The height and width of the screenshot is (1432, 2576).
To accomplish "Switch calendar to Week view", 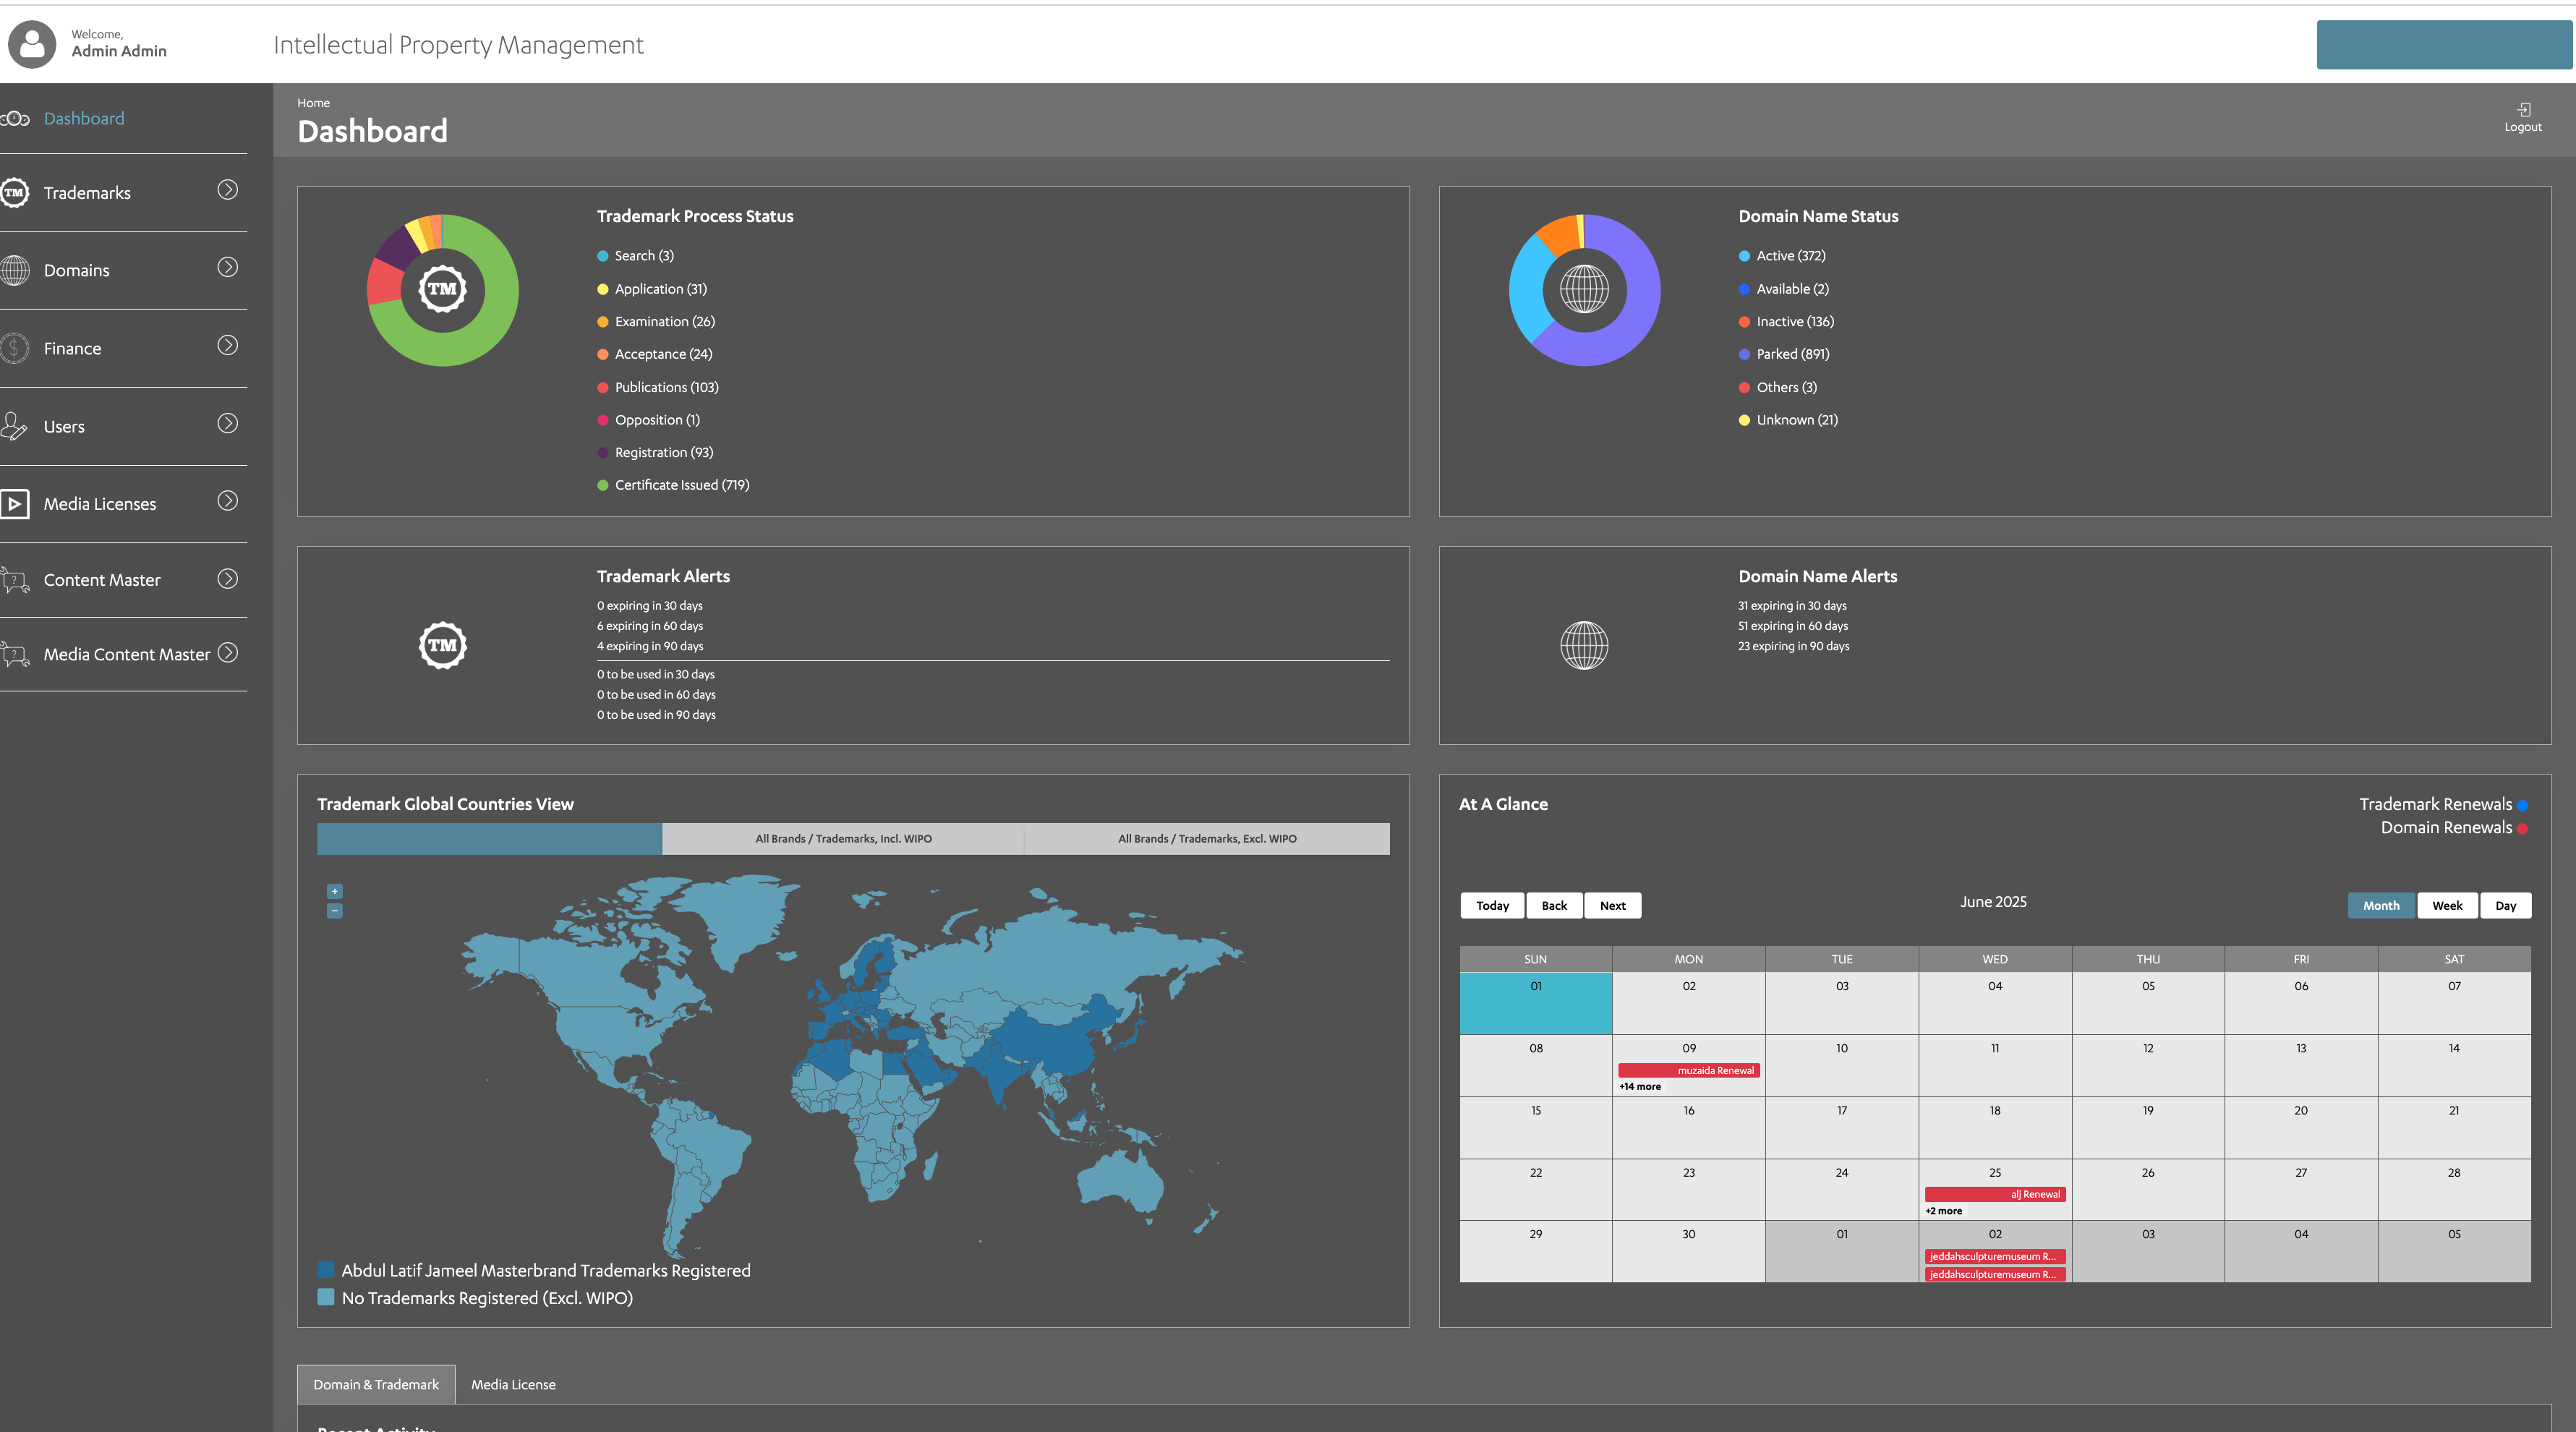I will pos(2447,906).
